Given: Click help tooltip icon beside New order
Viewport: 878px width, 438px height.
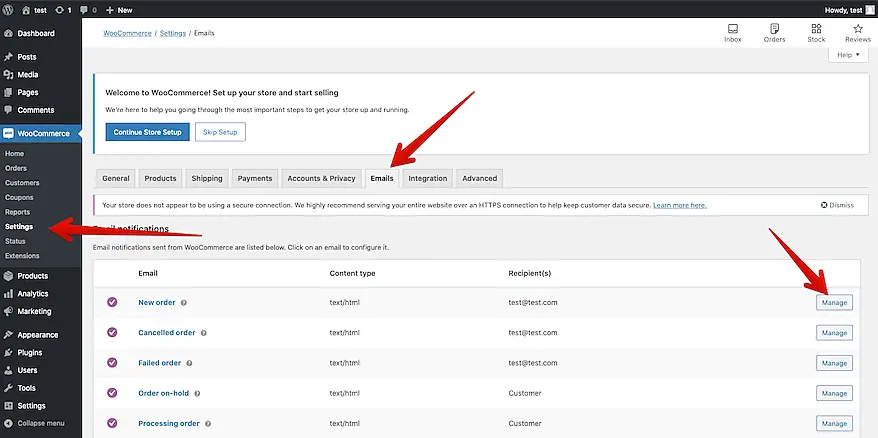Looking at the screenshot, I should pyautogui.click(x=184, y=302).
